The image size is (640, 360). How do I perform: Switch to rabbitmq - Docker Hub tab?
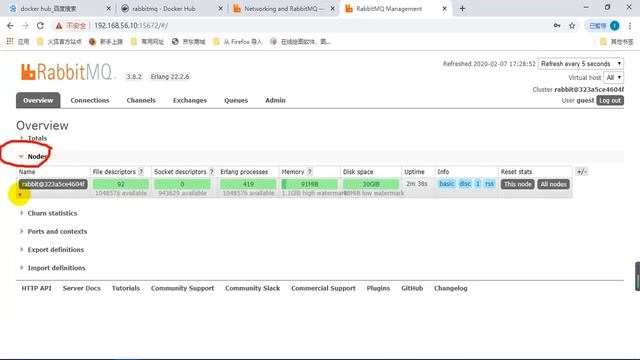171,9
